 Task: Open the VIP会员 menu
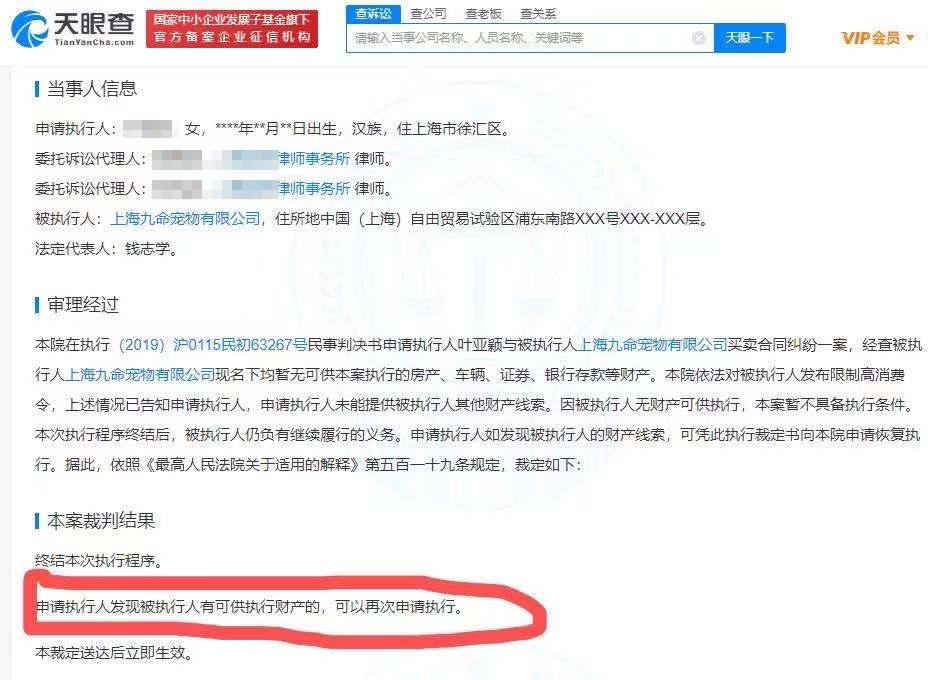coord(871,38)
